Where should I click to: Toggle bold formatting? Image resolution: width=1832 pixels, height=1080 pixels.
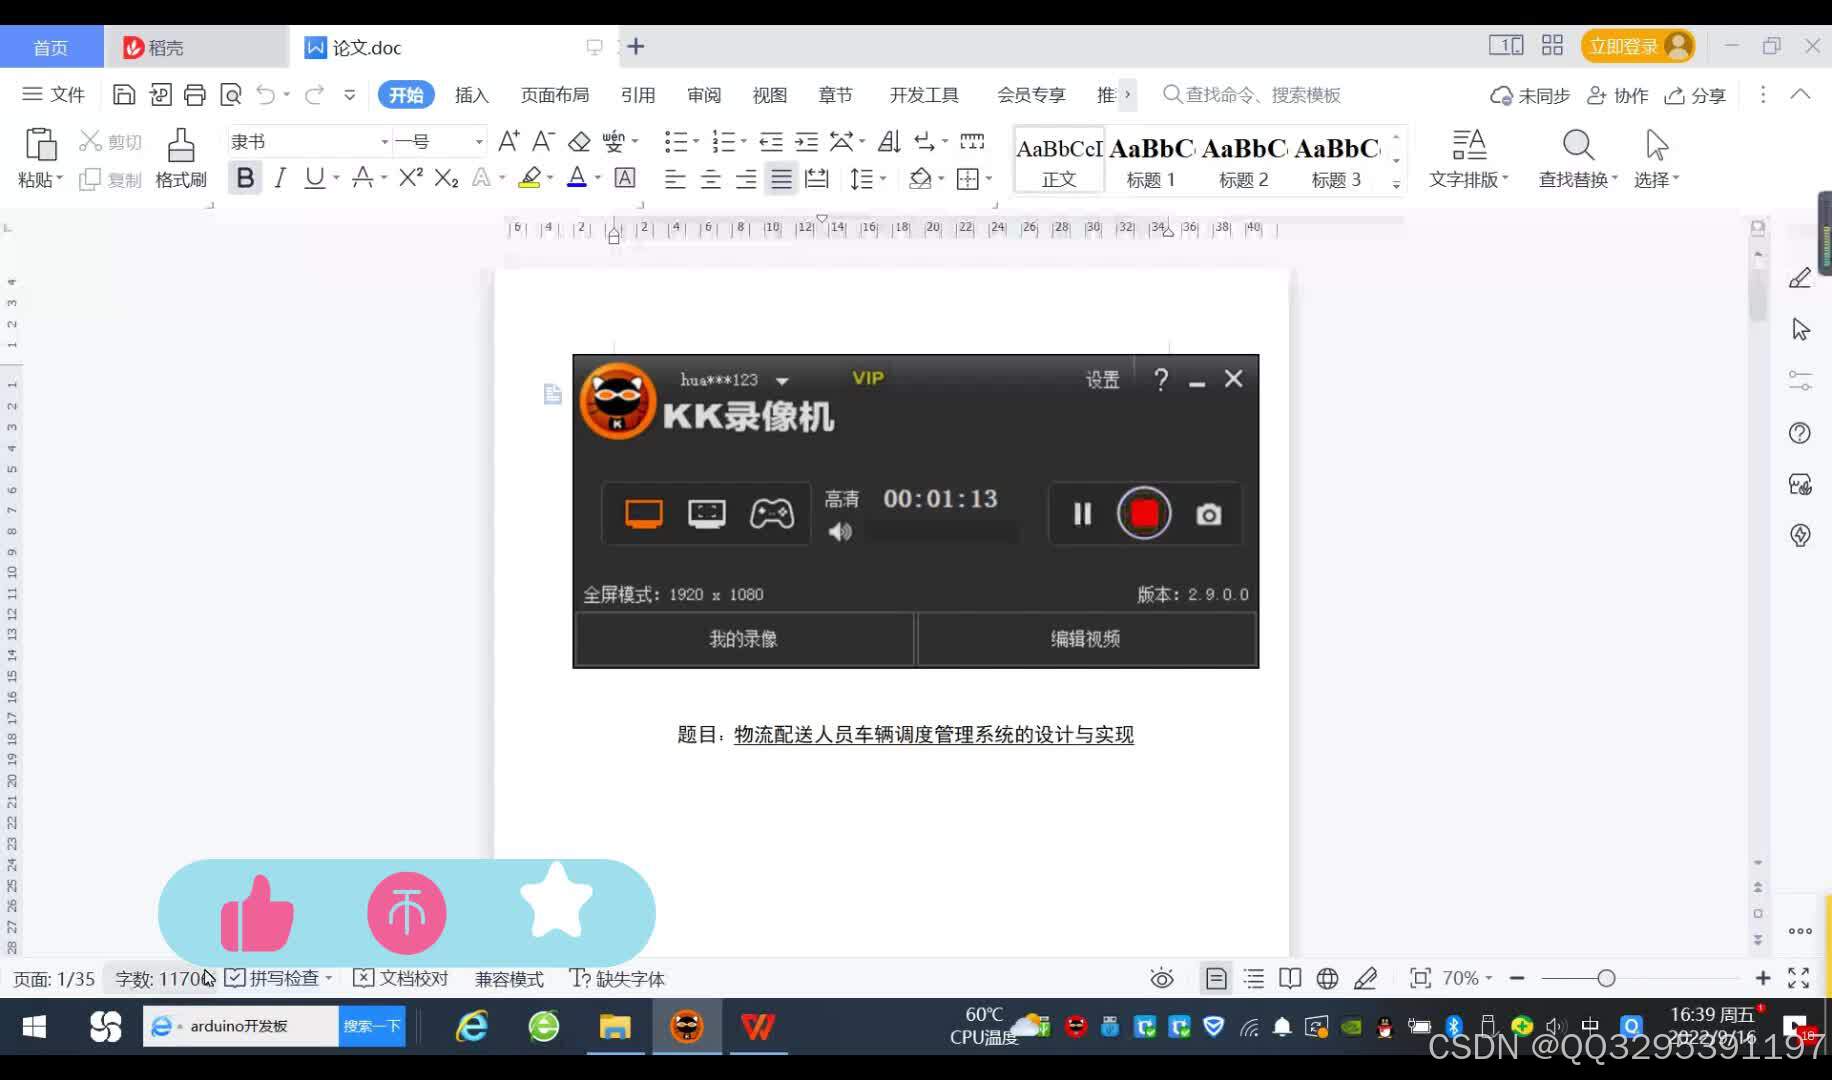(245, 178)
